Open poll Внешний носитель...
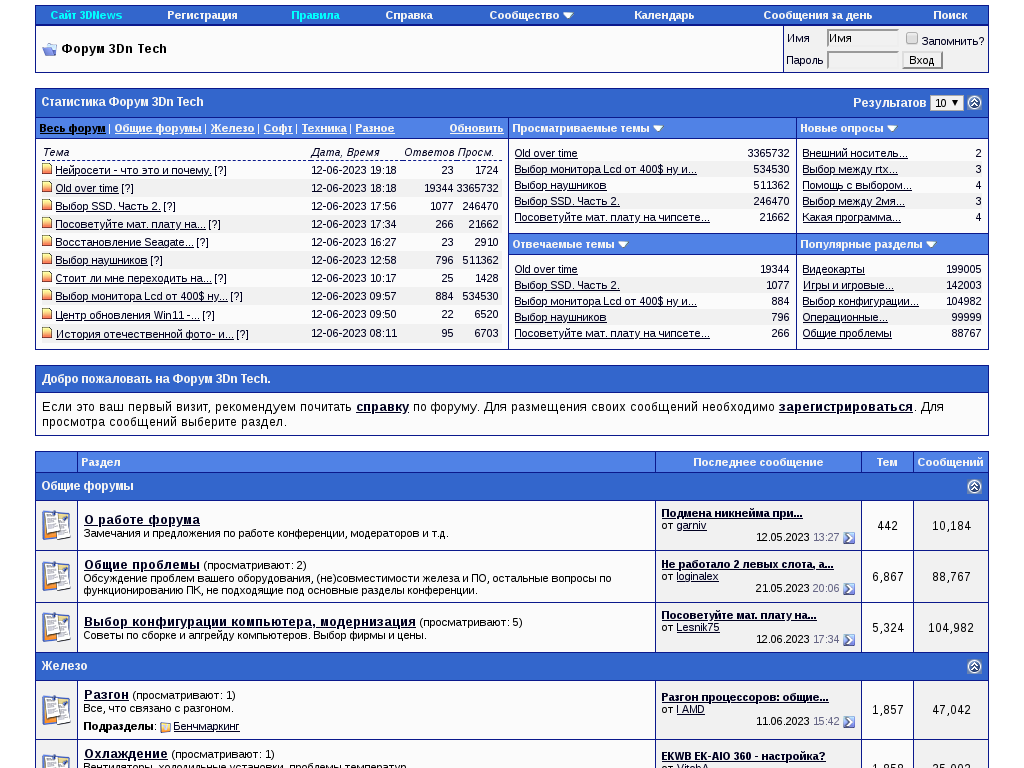This screenshot has width=1024, height=768. point(855,153)
